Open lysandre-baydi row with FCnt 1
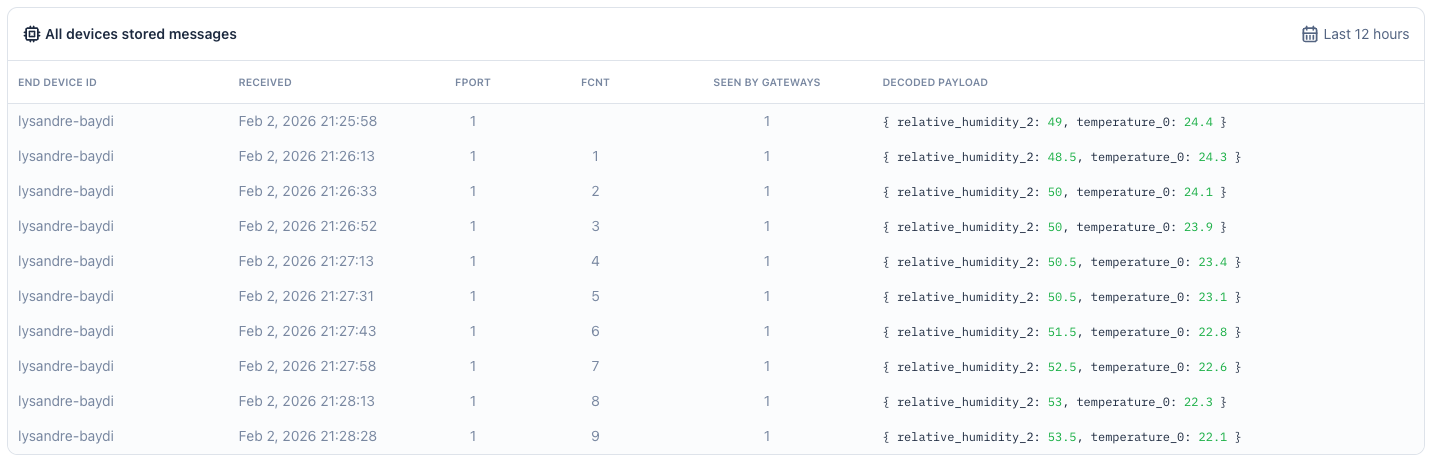The image size is (1436, 466). pos(716,156)
